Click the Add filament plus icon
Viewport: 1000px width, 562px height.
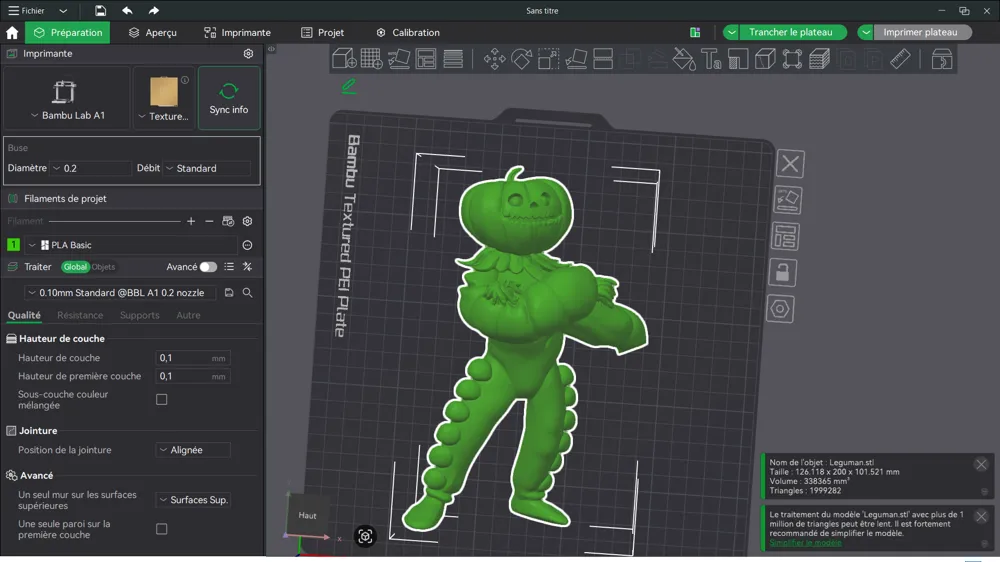click(x=191, y=221)
